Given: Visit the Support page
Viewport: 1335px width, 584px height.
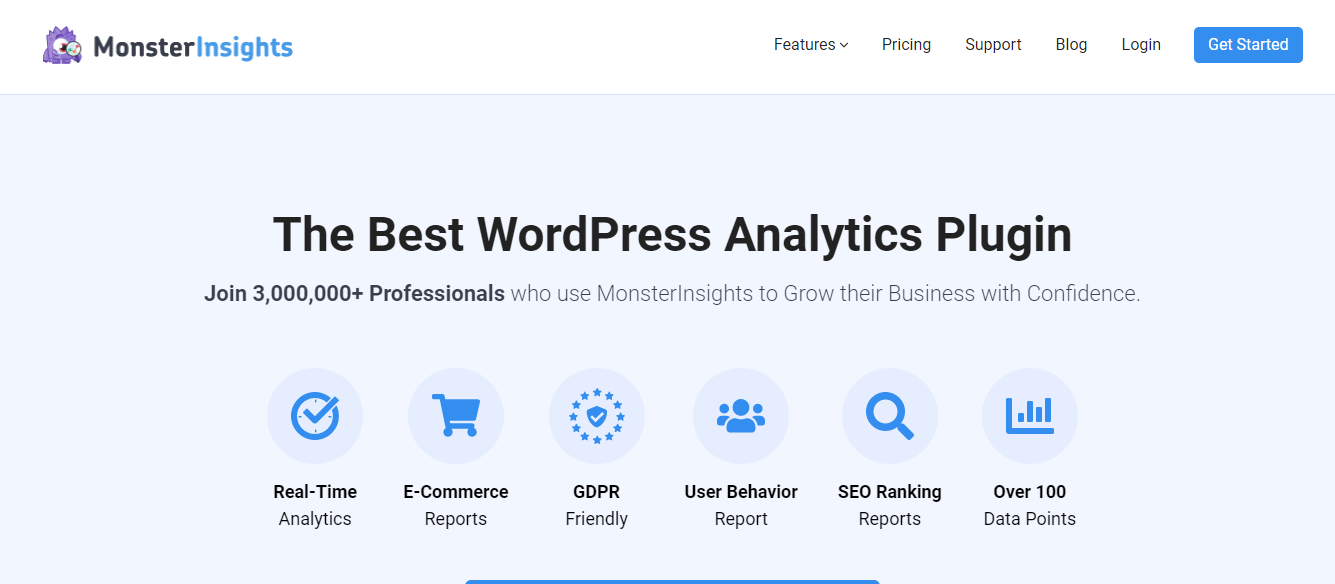Looking at the screenshot, I should tap(993, 44).
